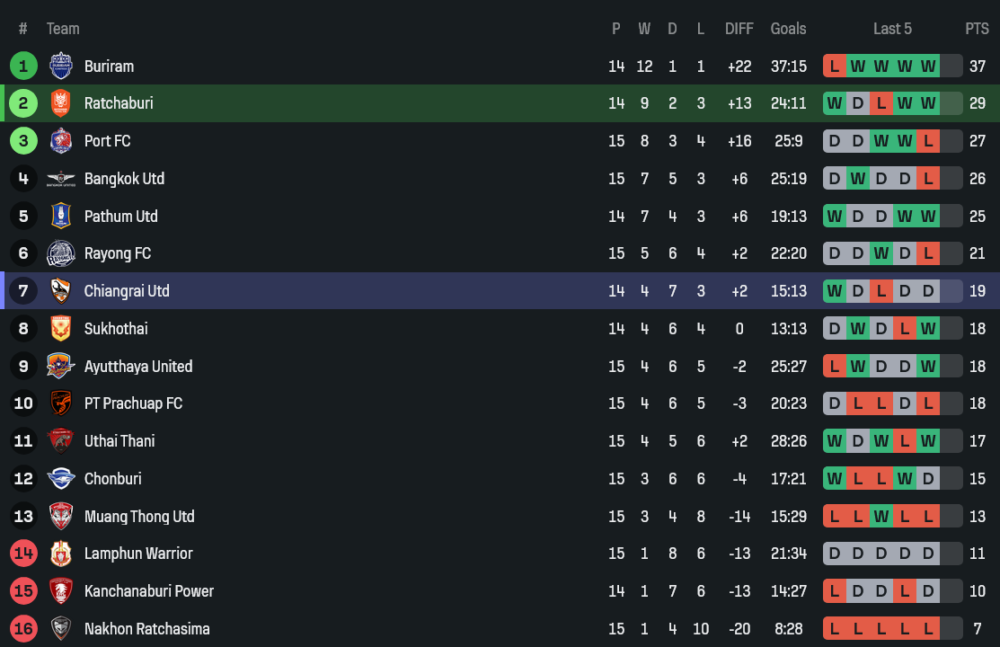Click the Ratchaburi team logo
Screen dimensions: 1000x647
[61, 103]
